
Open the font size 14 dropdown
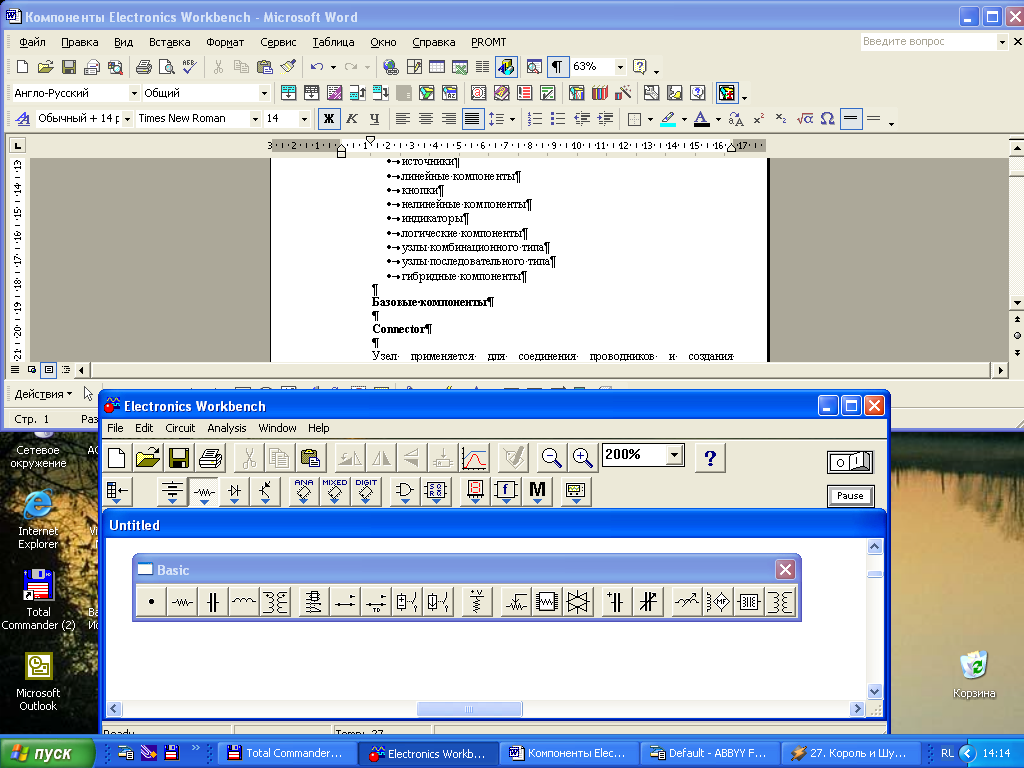304,119
